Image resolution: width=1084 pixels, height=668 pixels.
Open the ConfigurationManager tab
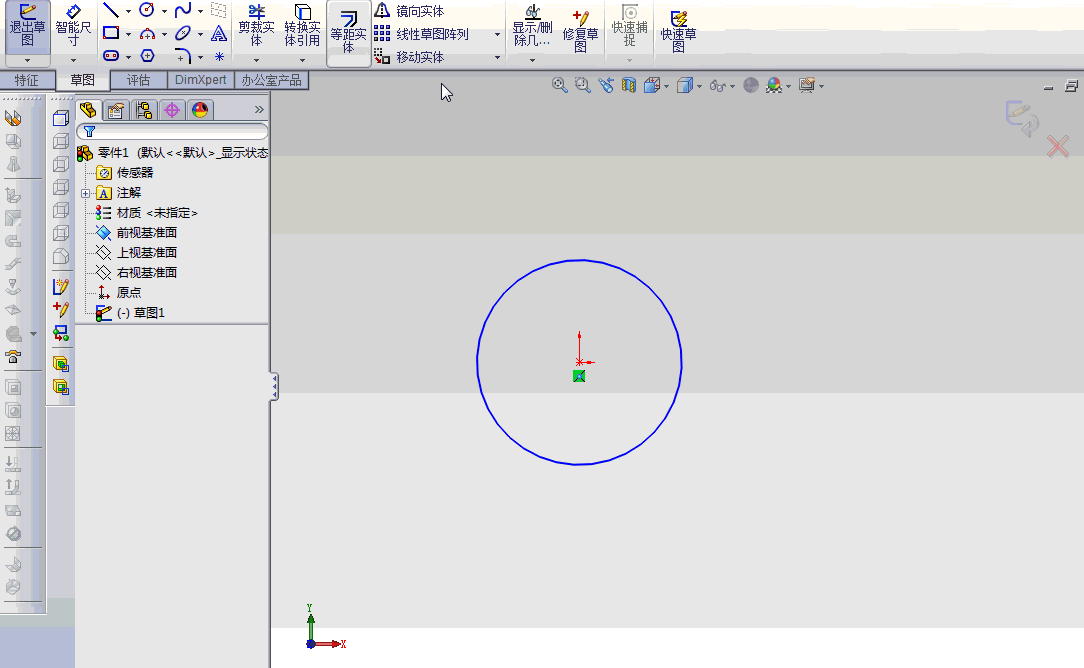144,110
